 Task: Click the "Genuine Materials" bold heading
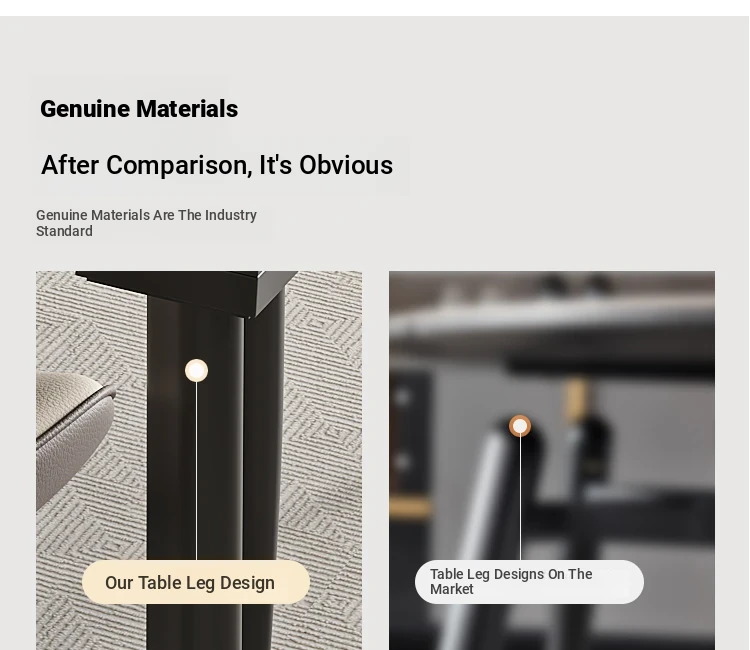(x=139, y=109)
